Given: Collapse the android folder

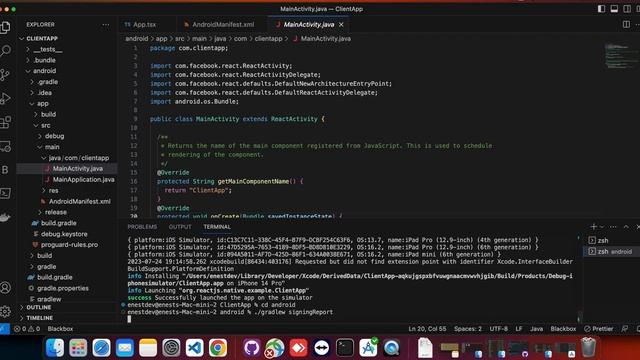Looking at the screenshot, I should [x=67, y=71].
